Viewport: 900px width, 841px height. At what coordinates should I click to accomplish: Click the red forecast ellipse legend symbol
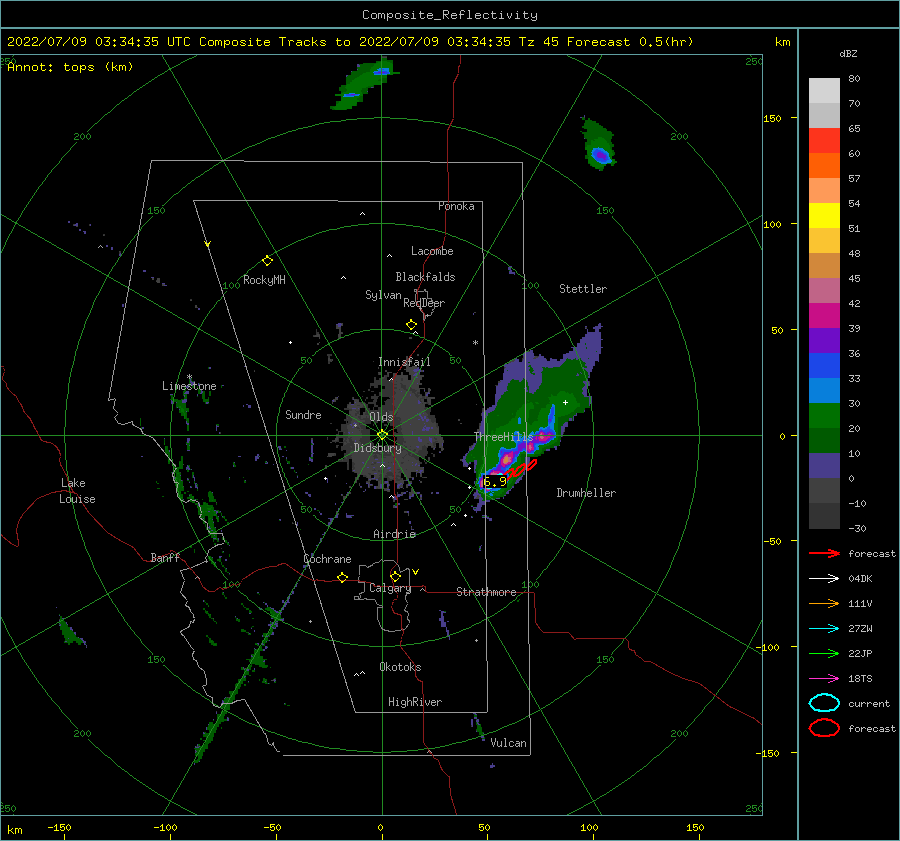(824, 728)
